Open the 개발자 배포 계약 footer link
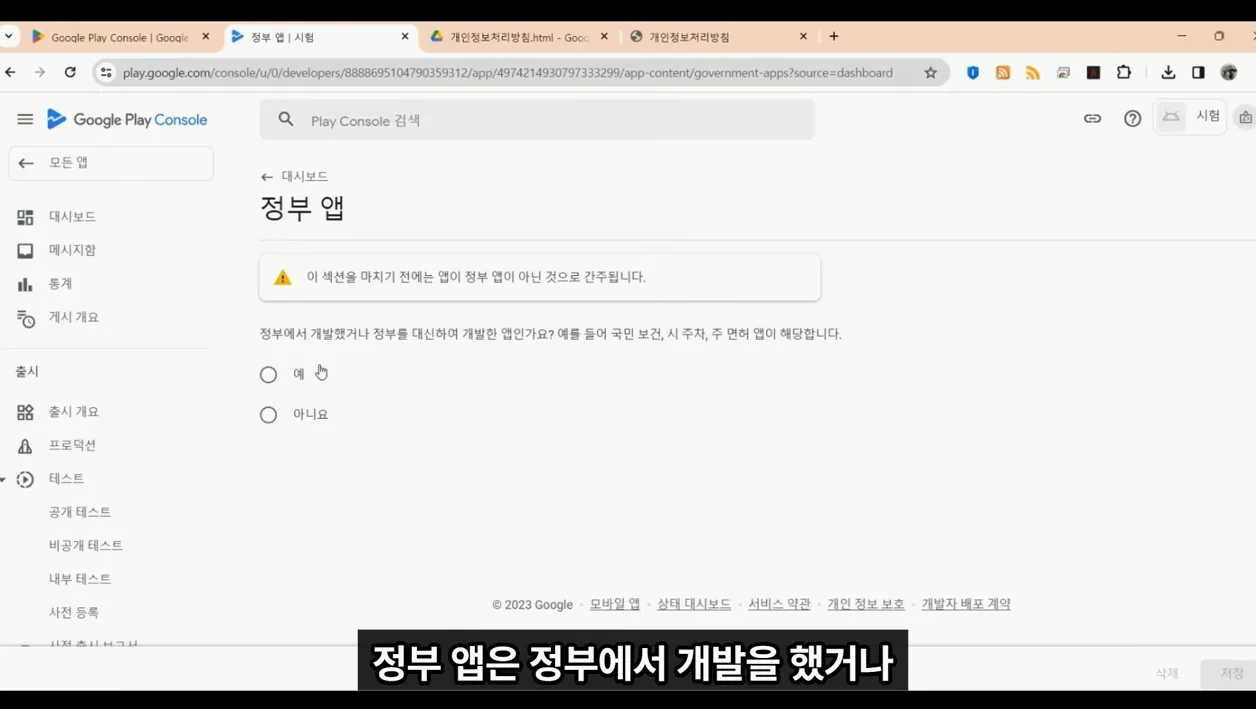Image resolution: width=1256 pixels, height=709 pixels. 966,604
